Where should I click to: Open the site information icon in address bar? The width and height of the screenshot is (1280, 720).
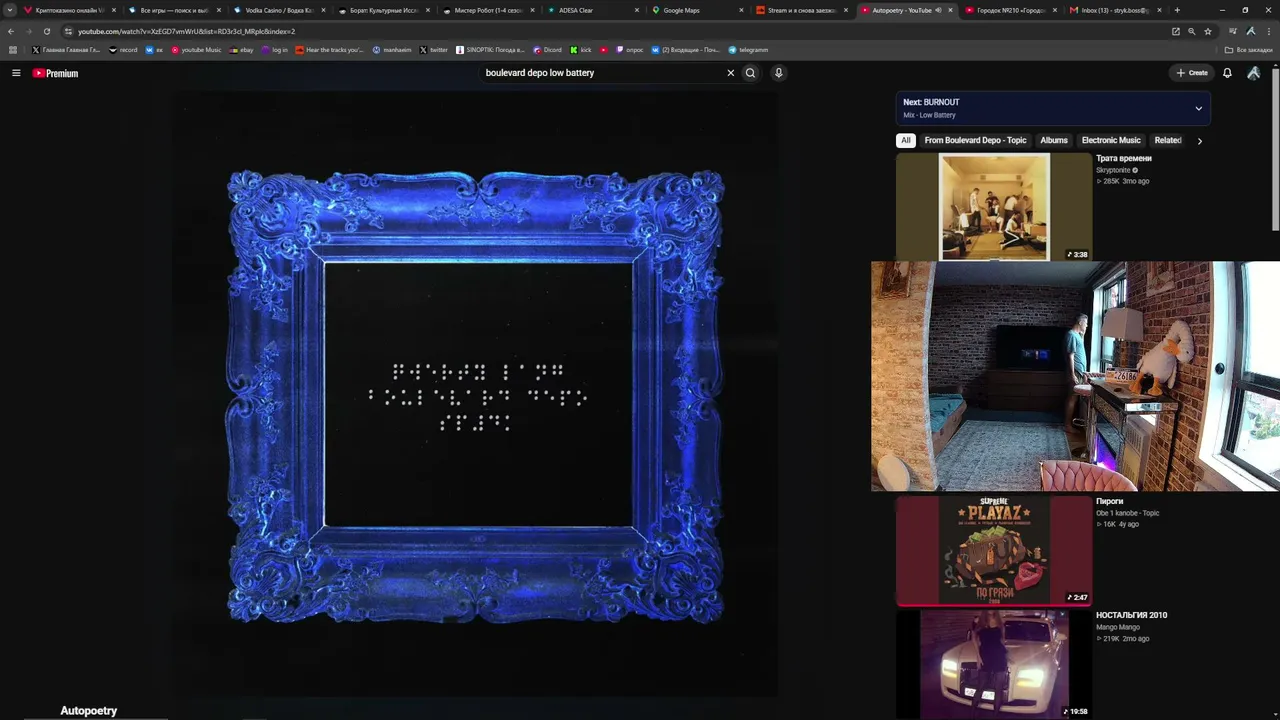click(68, 31)
